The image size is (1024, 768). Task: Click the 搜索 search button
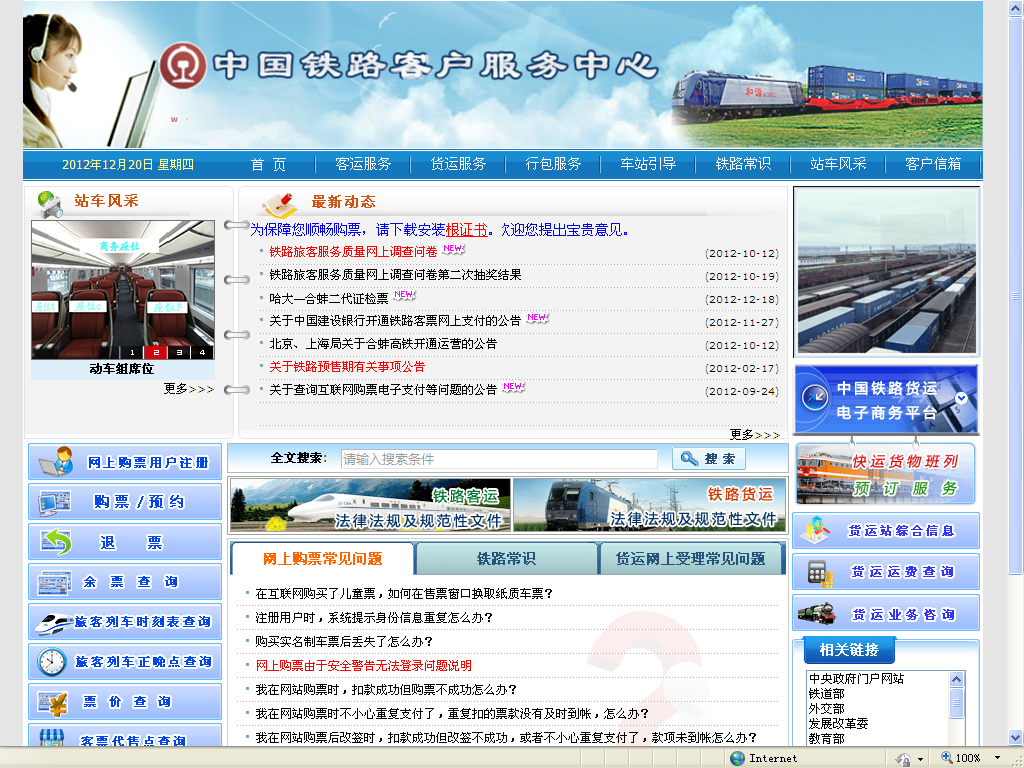pyautogui.click(x=709, y=458)
